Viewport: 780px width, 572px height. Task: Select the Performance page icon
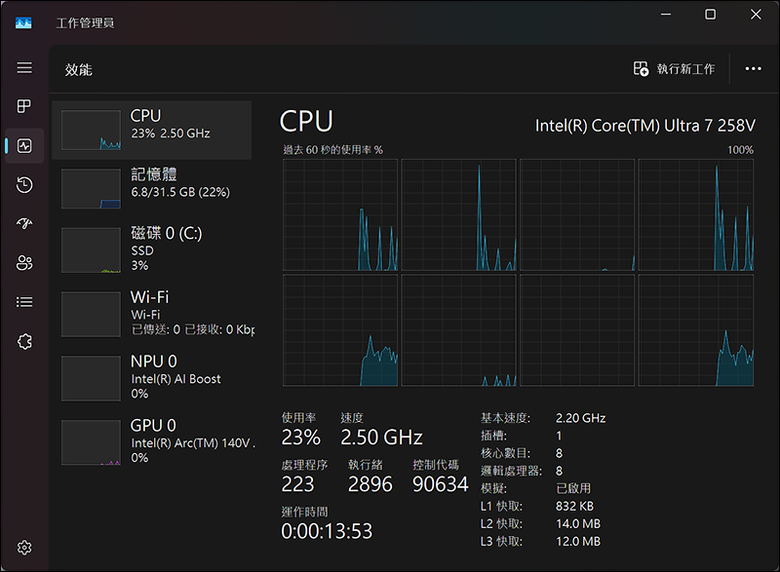point(24,146)
